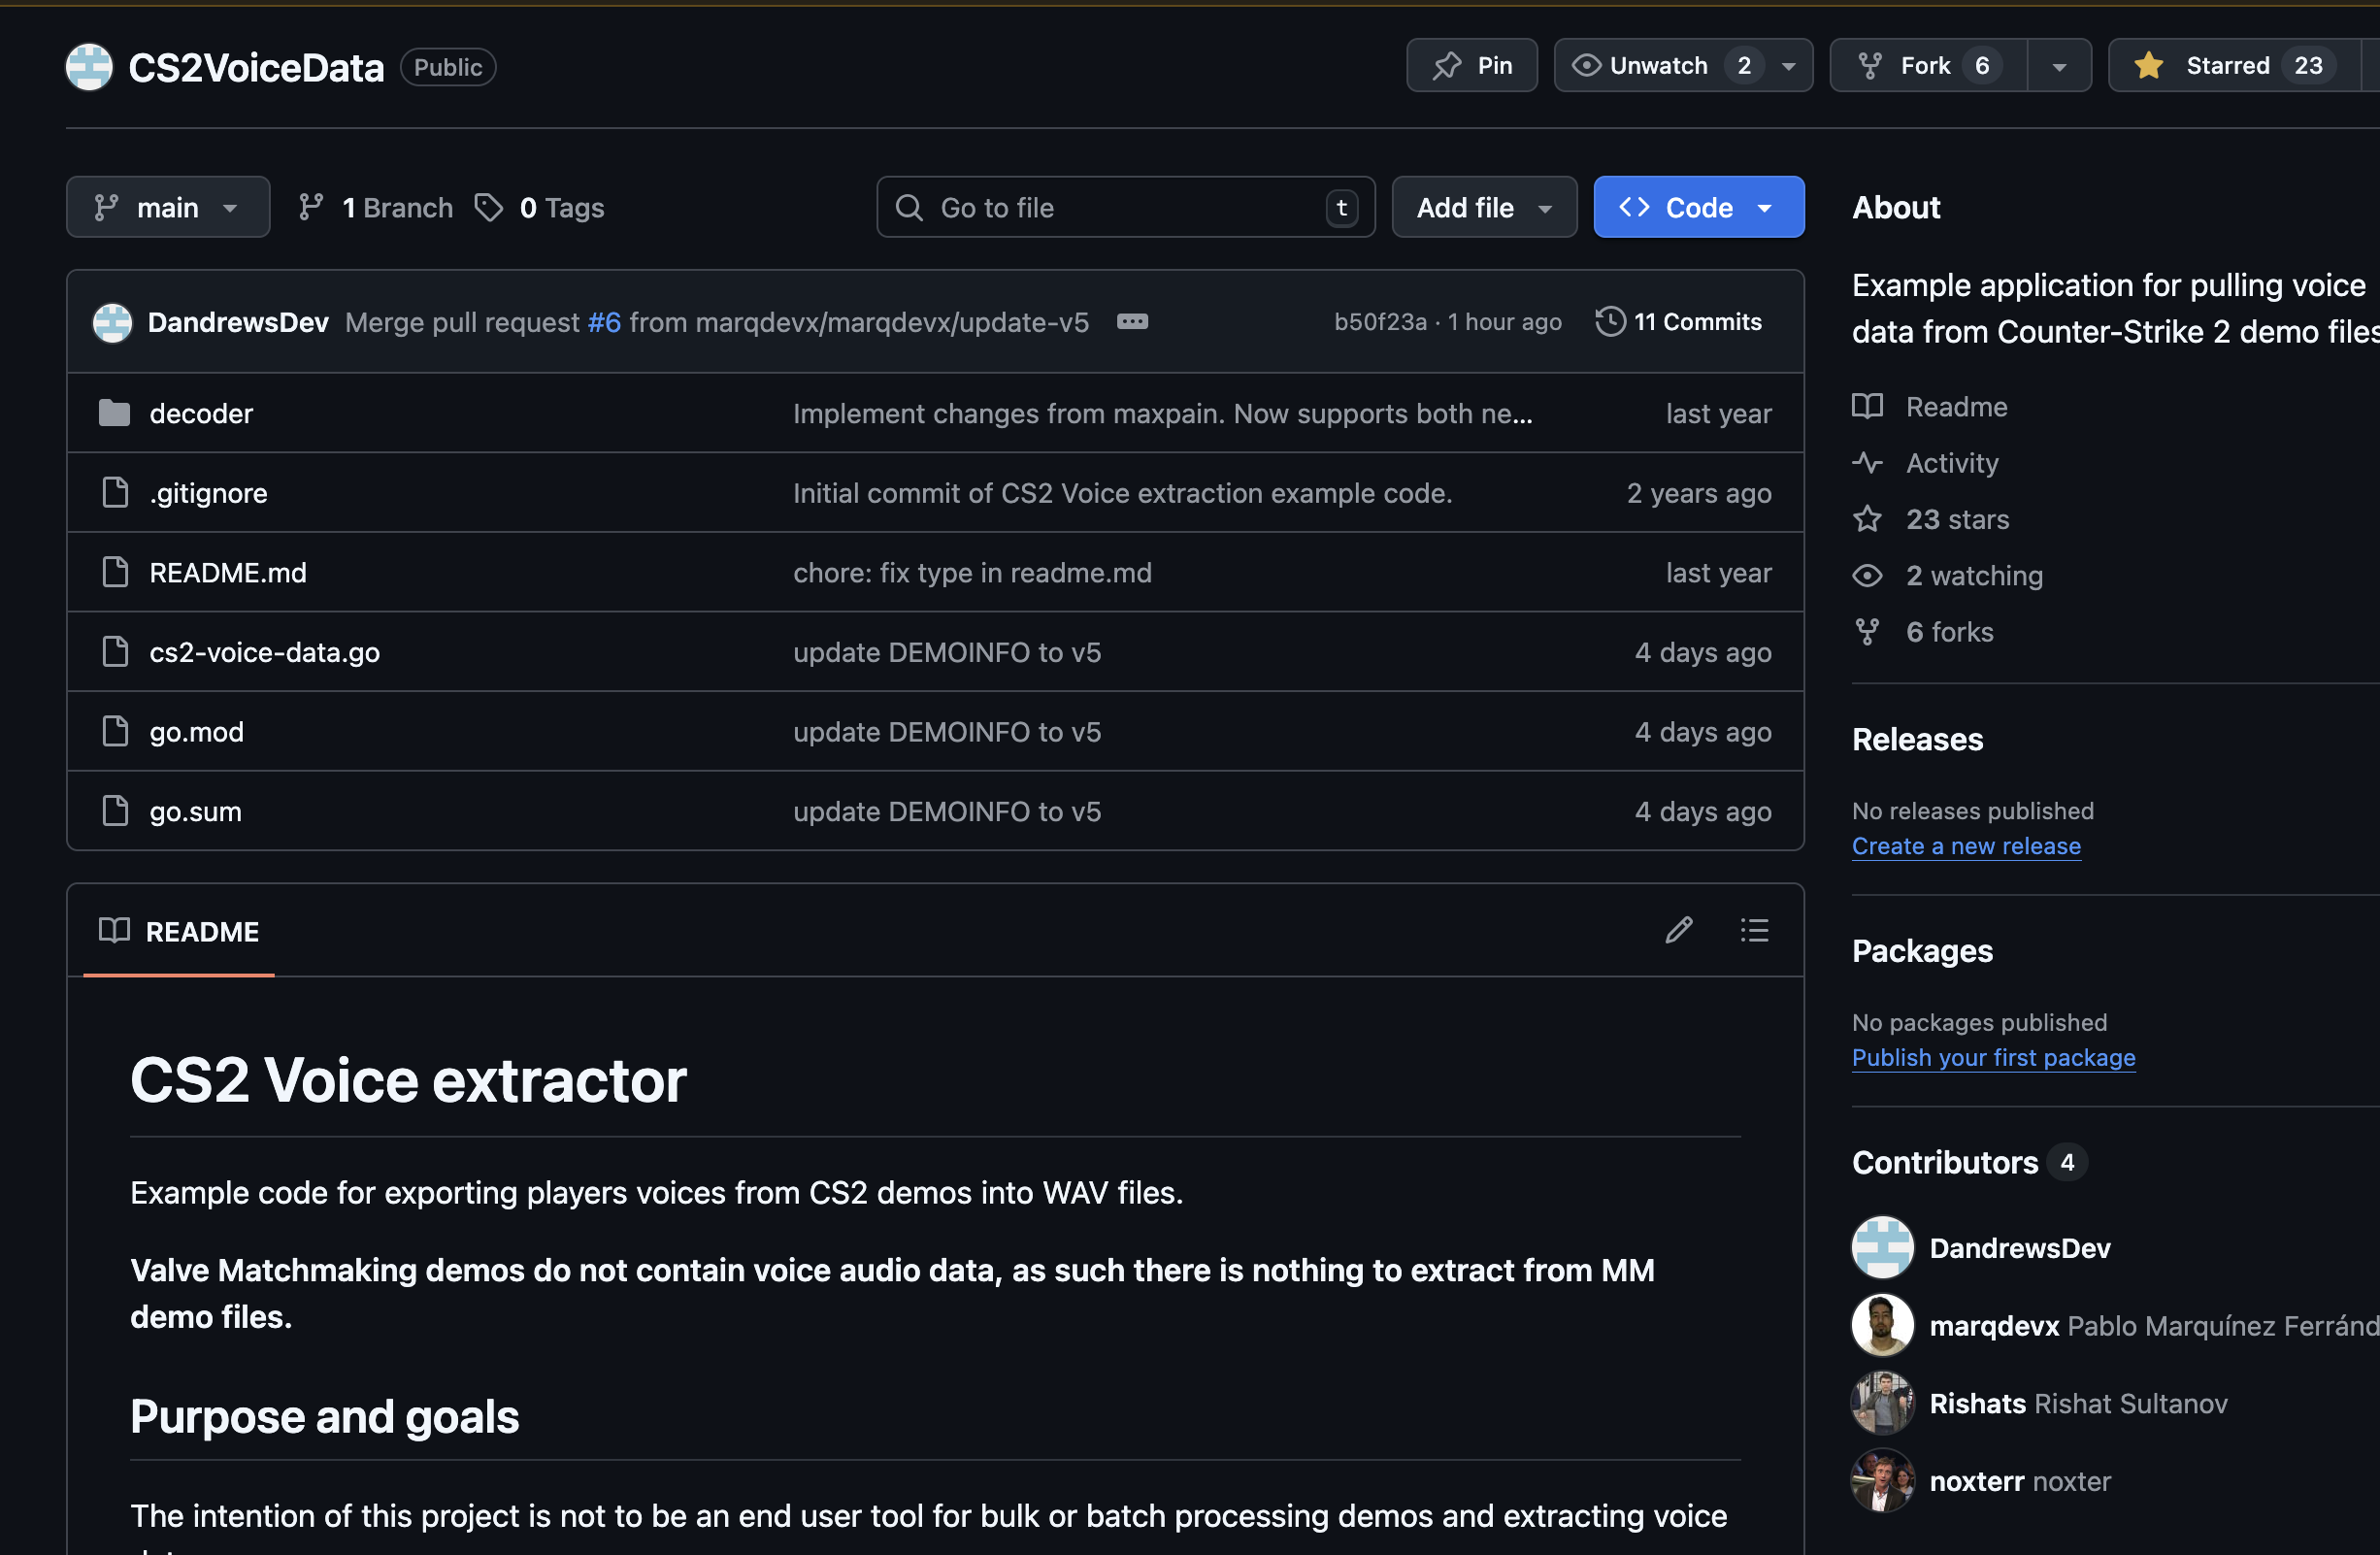Open Rishats contributor profile link
Screen dimensions: 2380x1555
point(1977,1404)
